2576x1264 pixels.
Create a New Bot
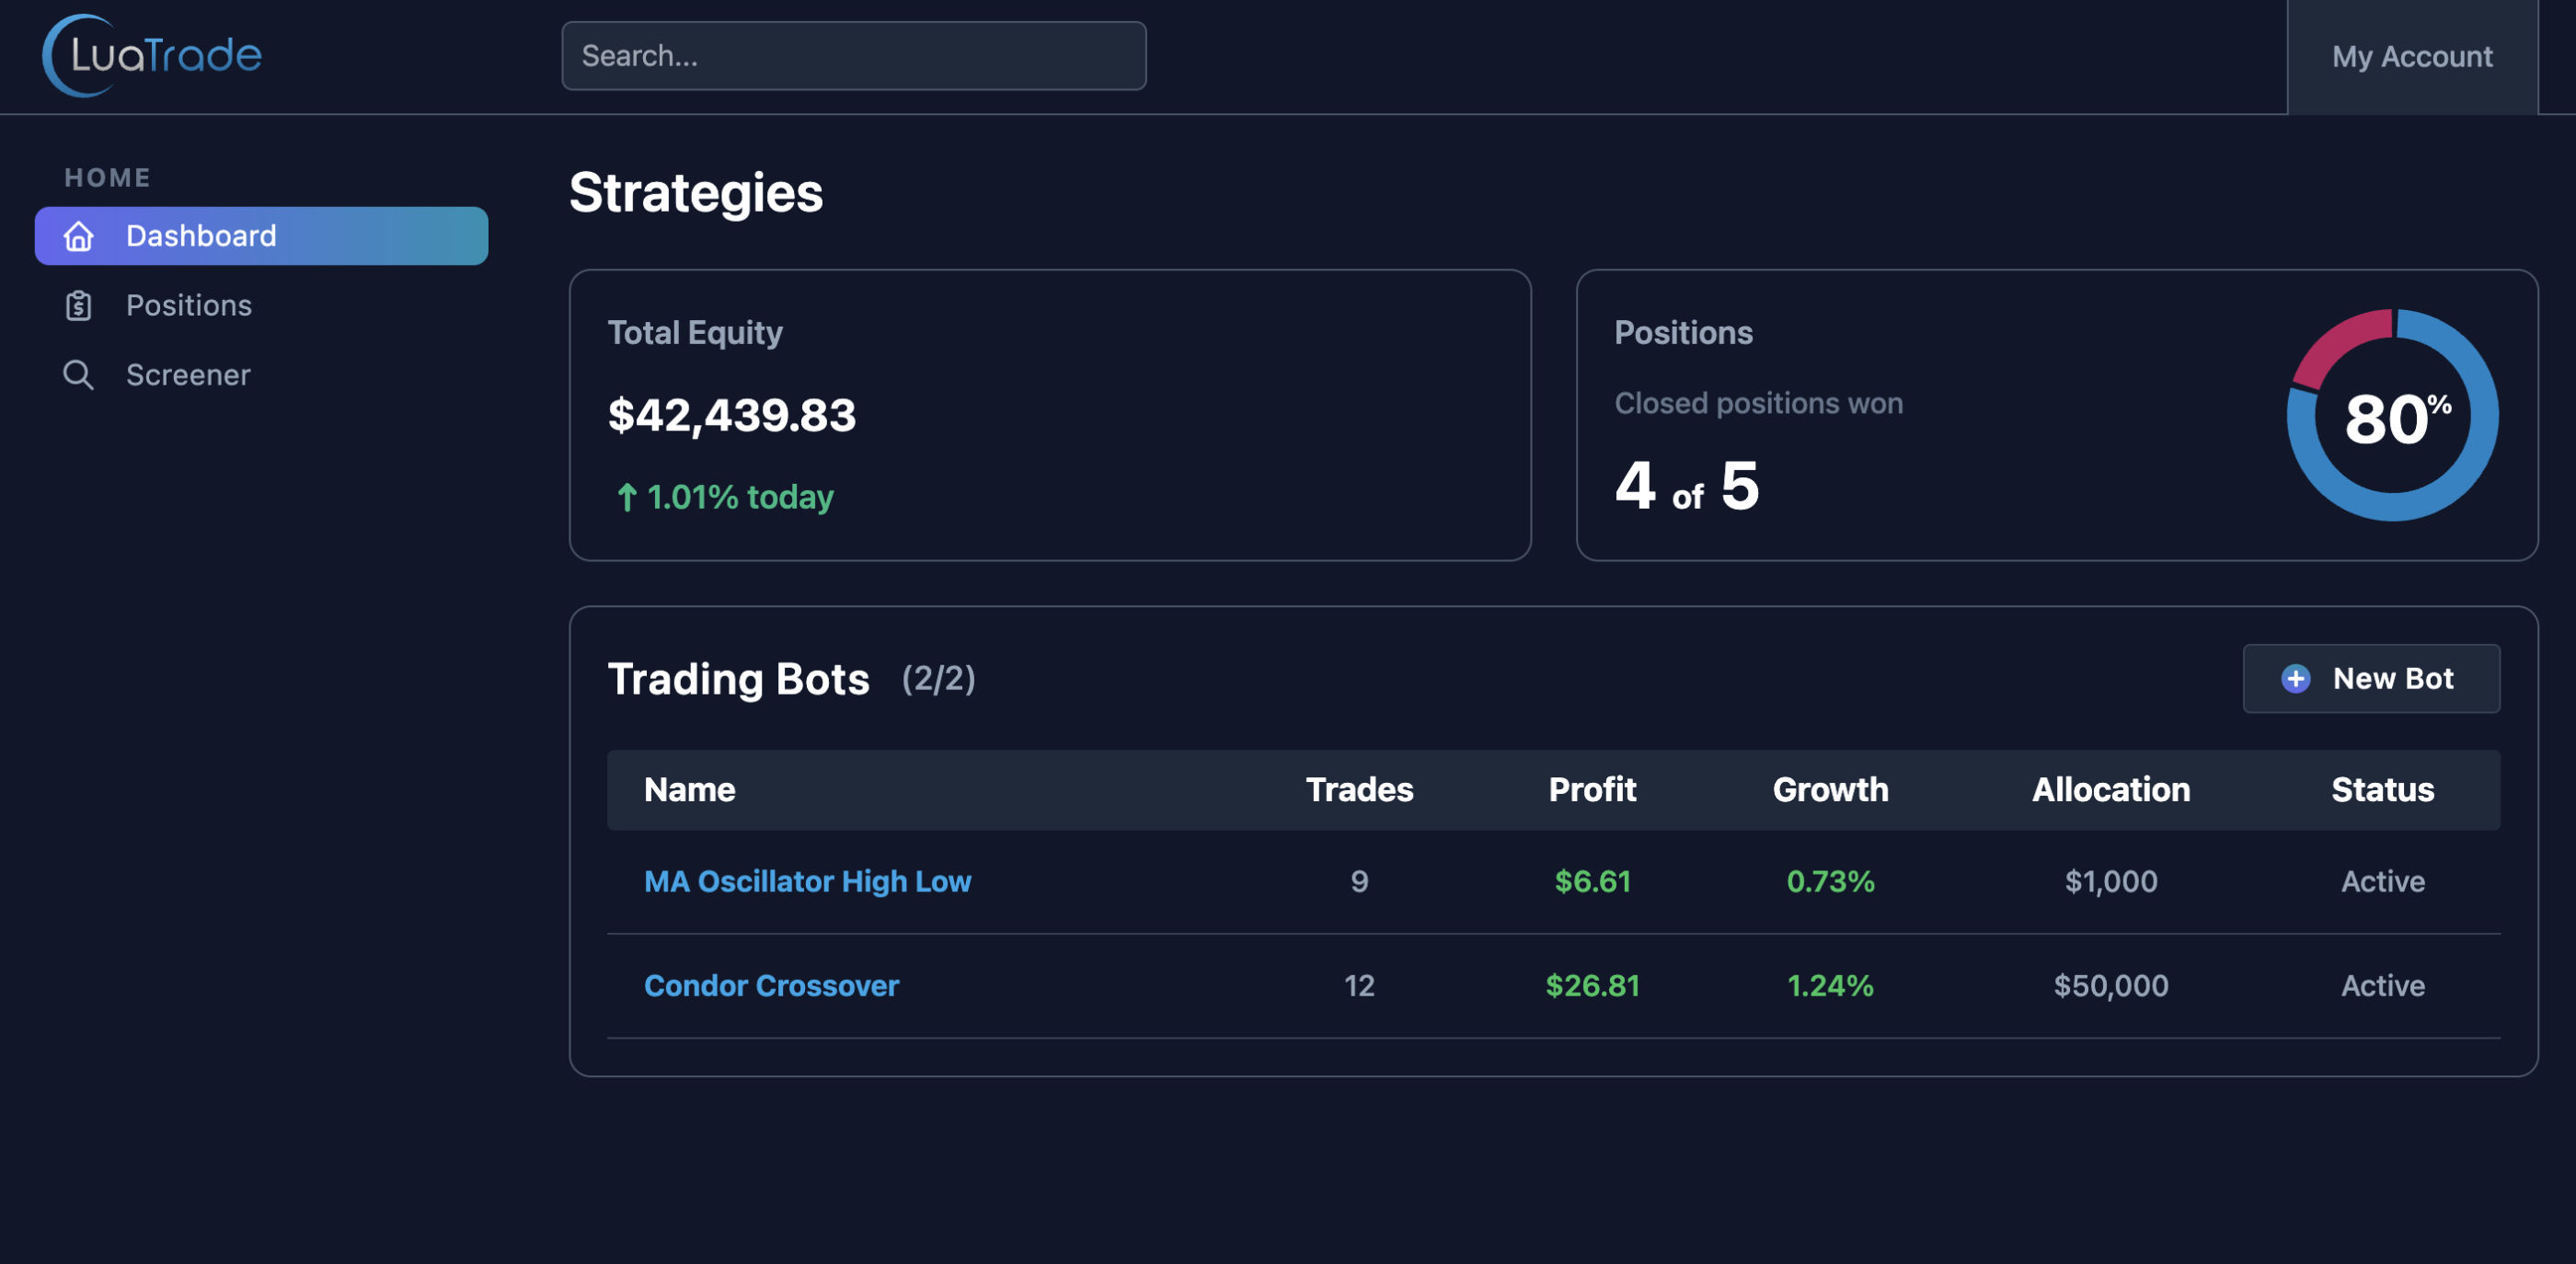point(2372,679)
